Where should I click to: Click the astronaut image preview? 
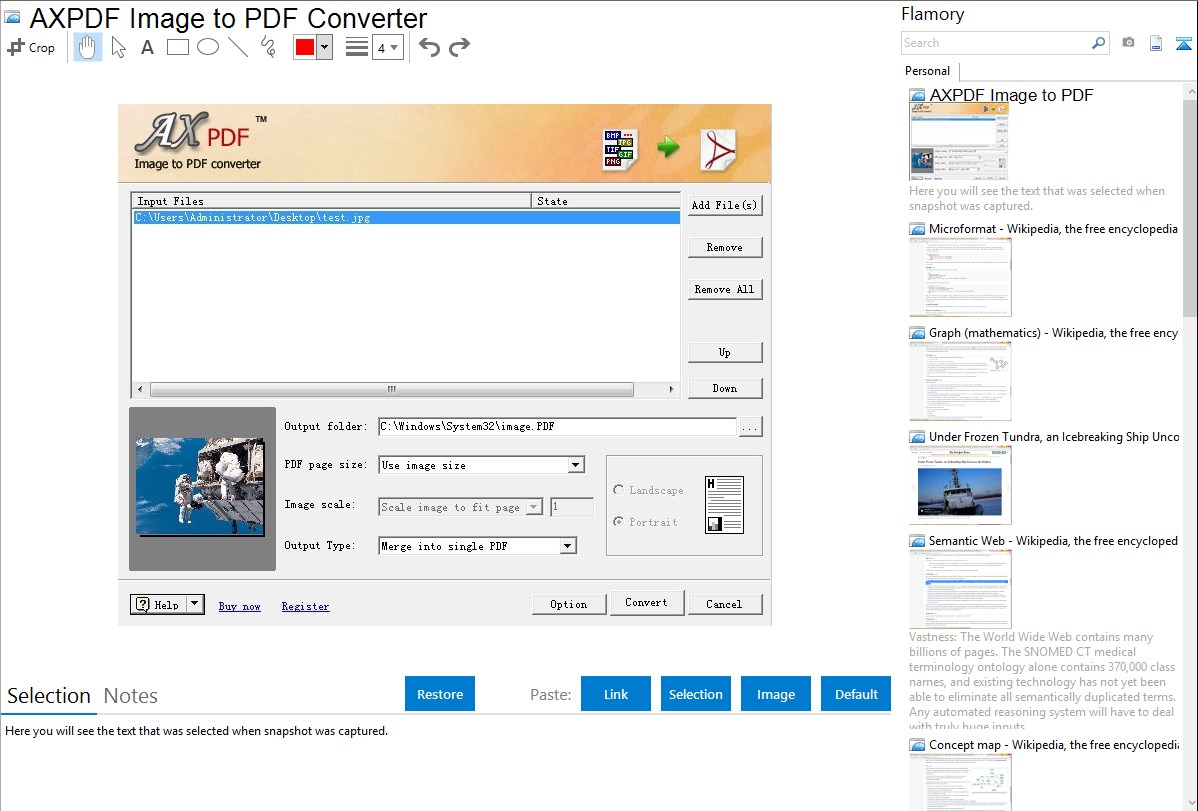pyautogui.click(x=200, y=487)
